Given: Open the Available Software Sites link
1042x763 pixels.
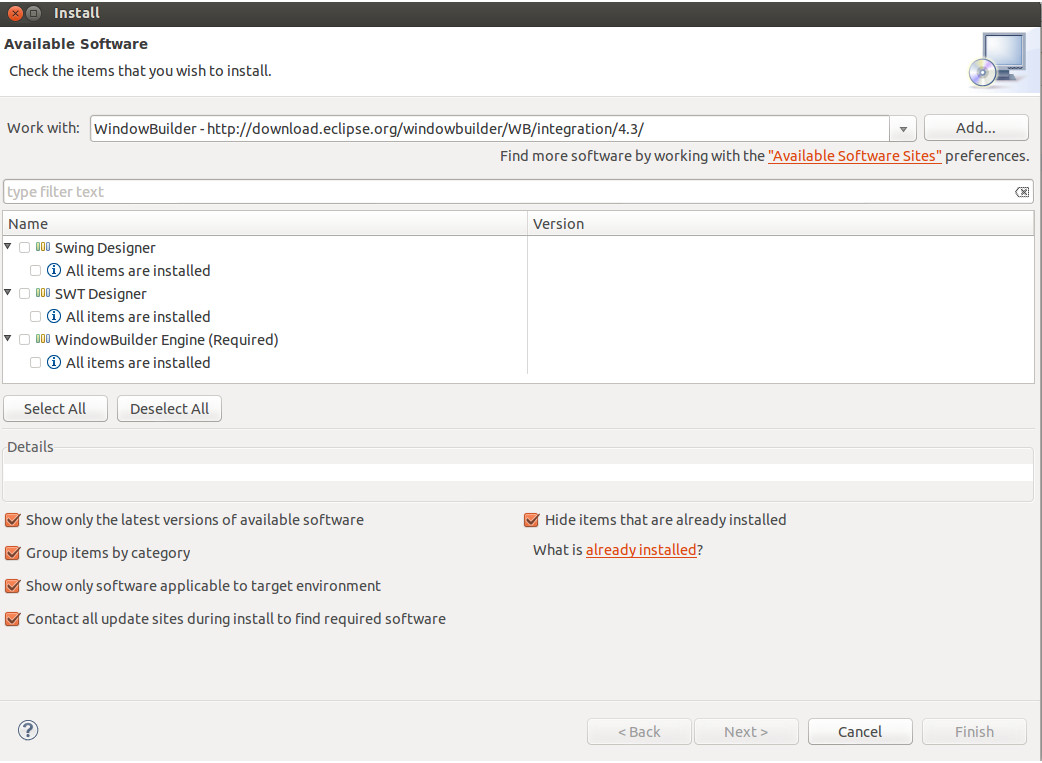Looking at the screenshot, I should click(x=855, y=156).
